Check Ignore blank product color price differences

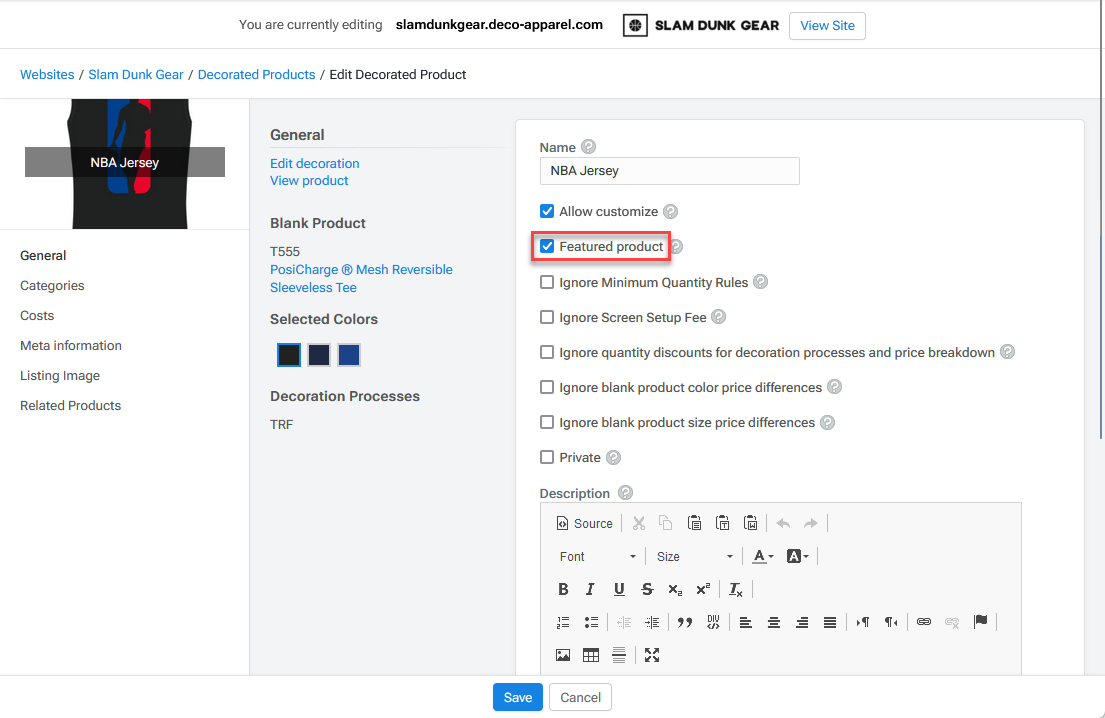pos(547,388)
